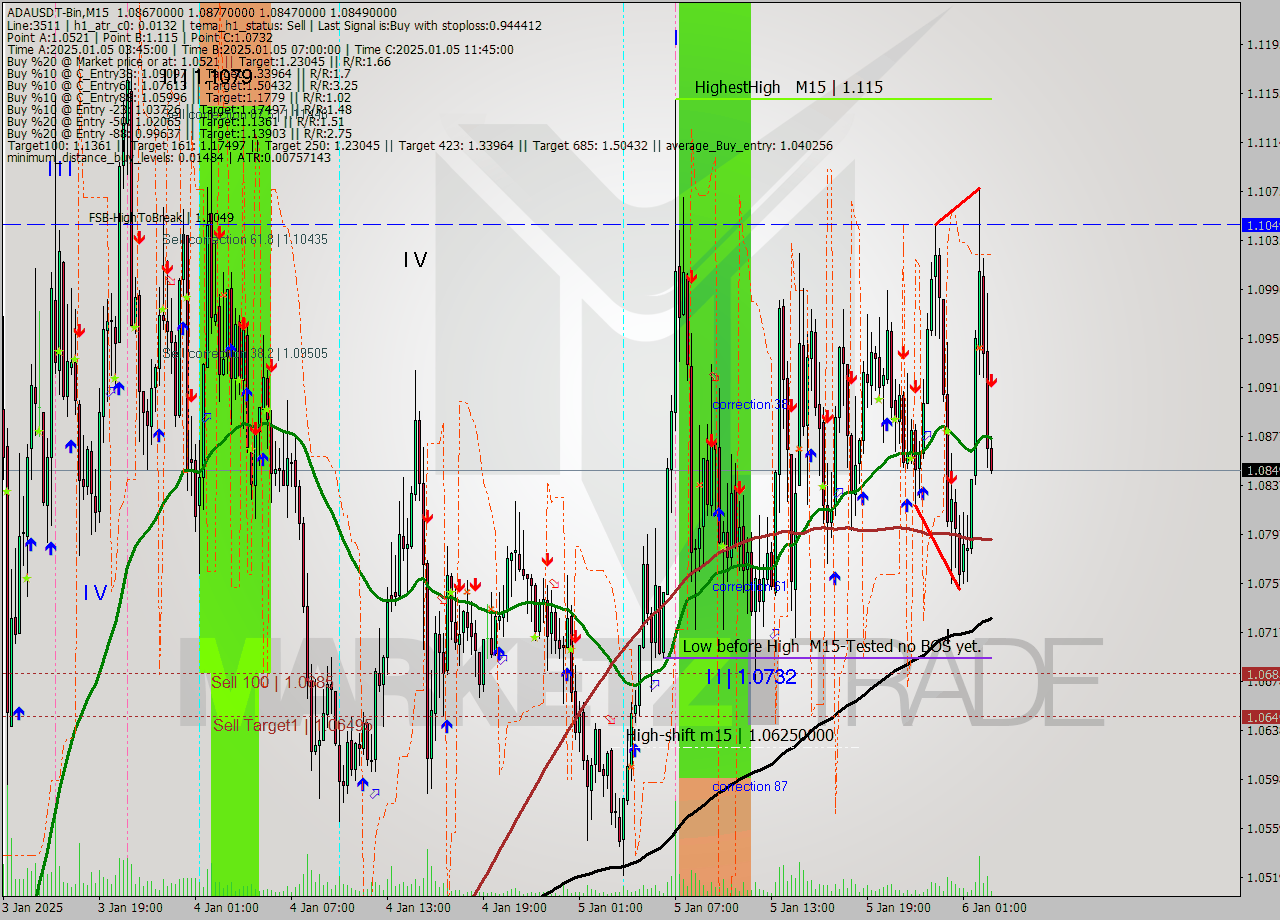The image size is (1280, 920).
Task: Click the '4 Jan 01:00' time axis label
Action: click(226, 908)
